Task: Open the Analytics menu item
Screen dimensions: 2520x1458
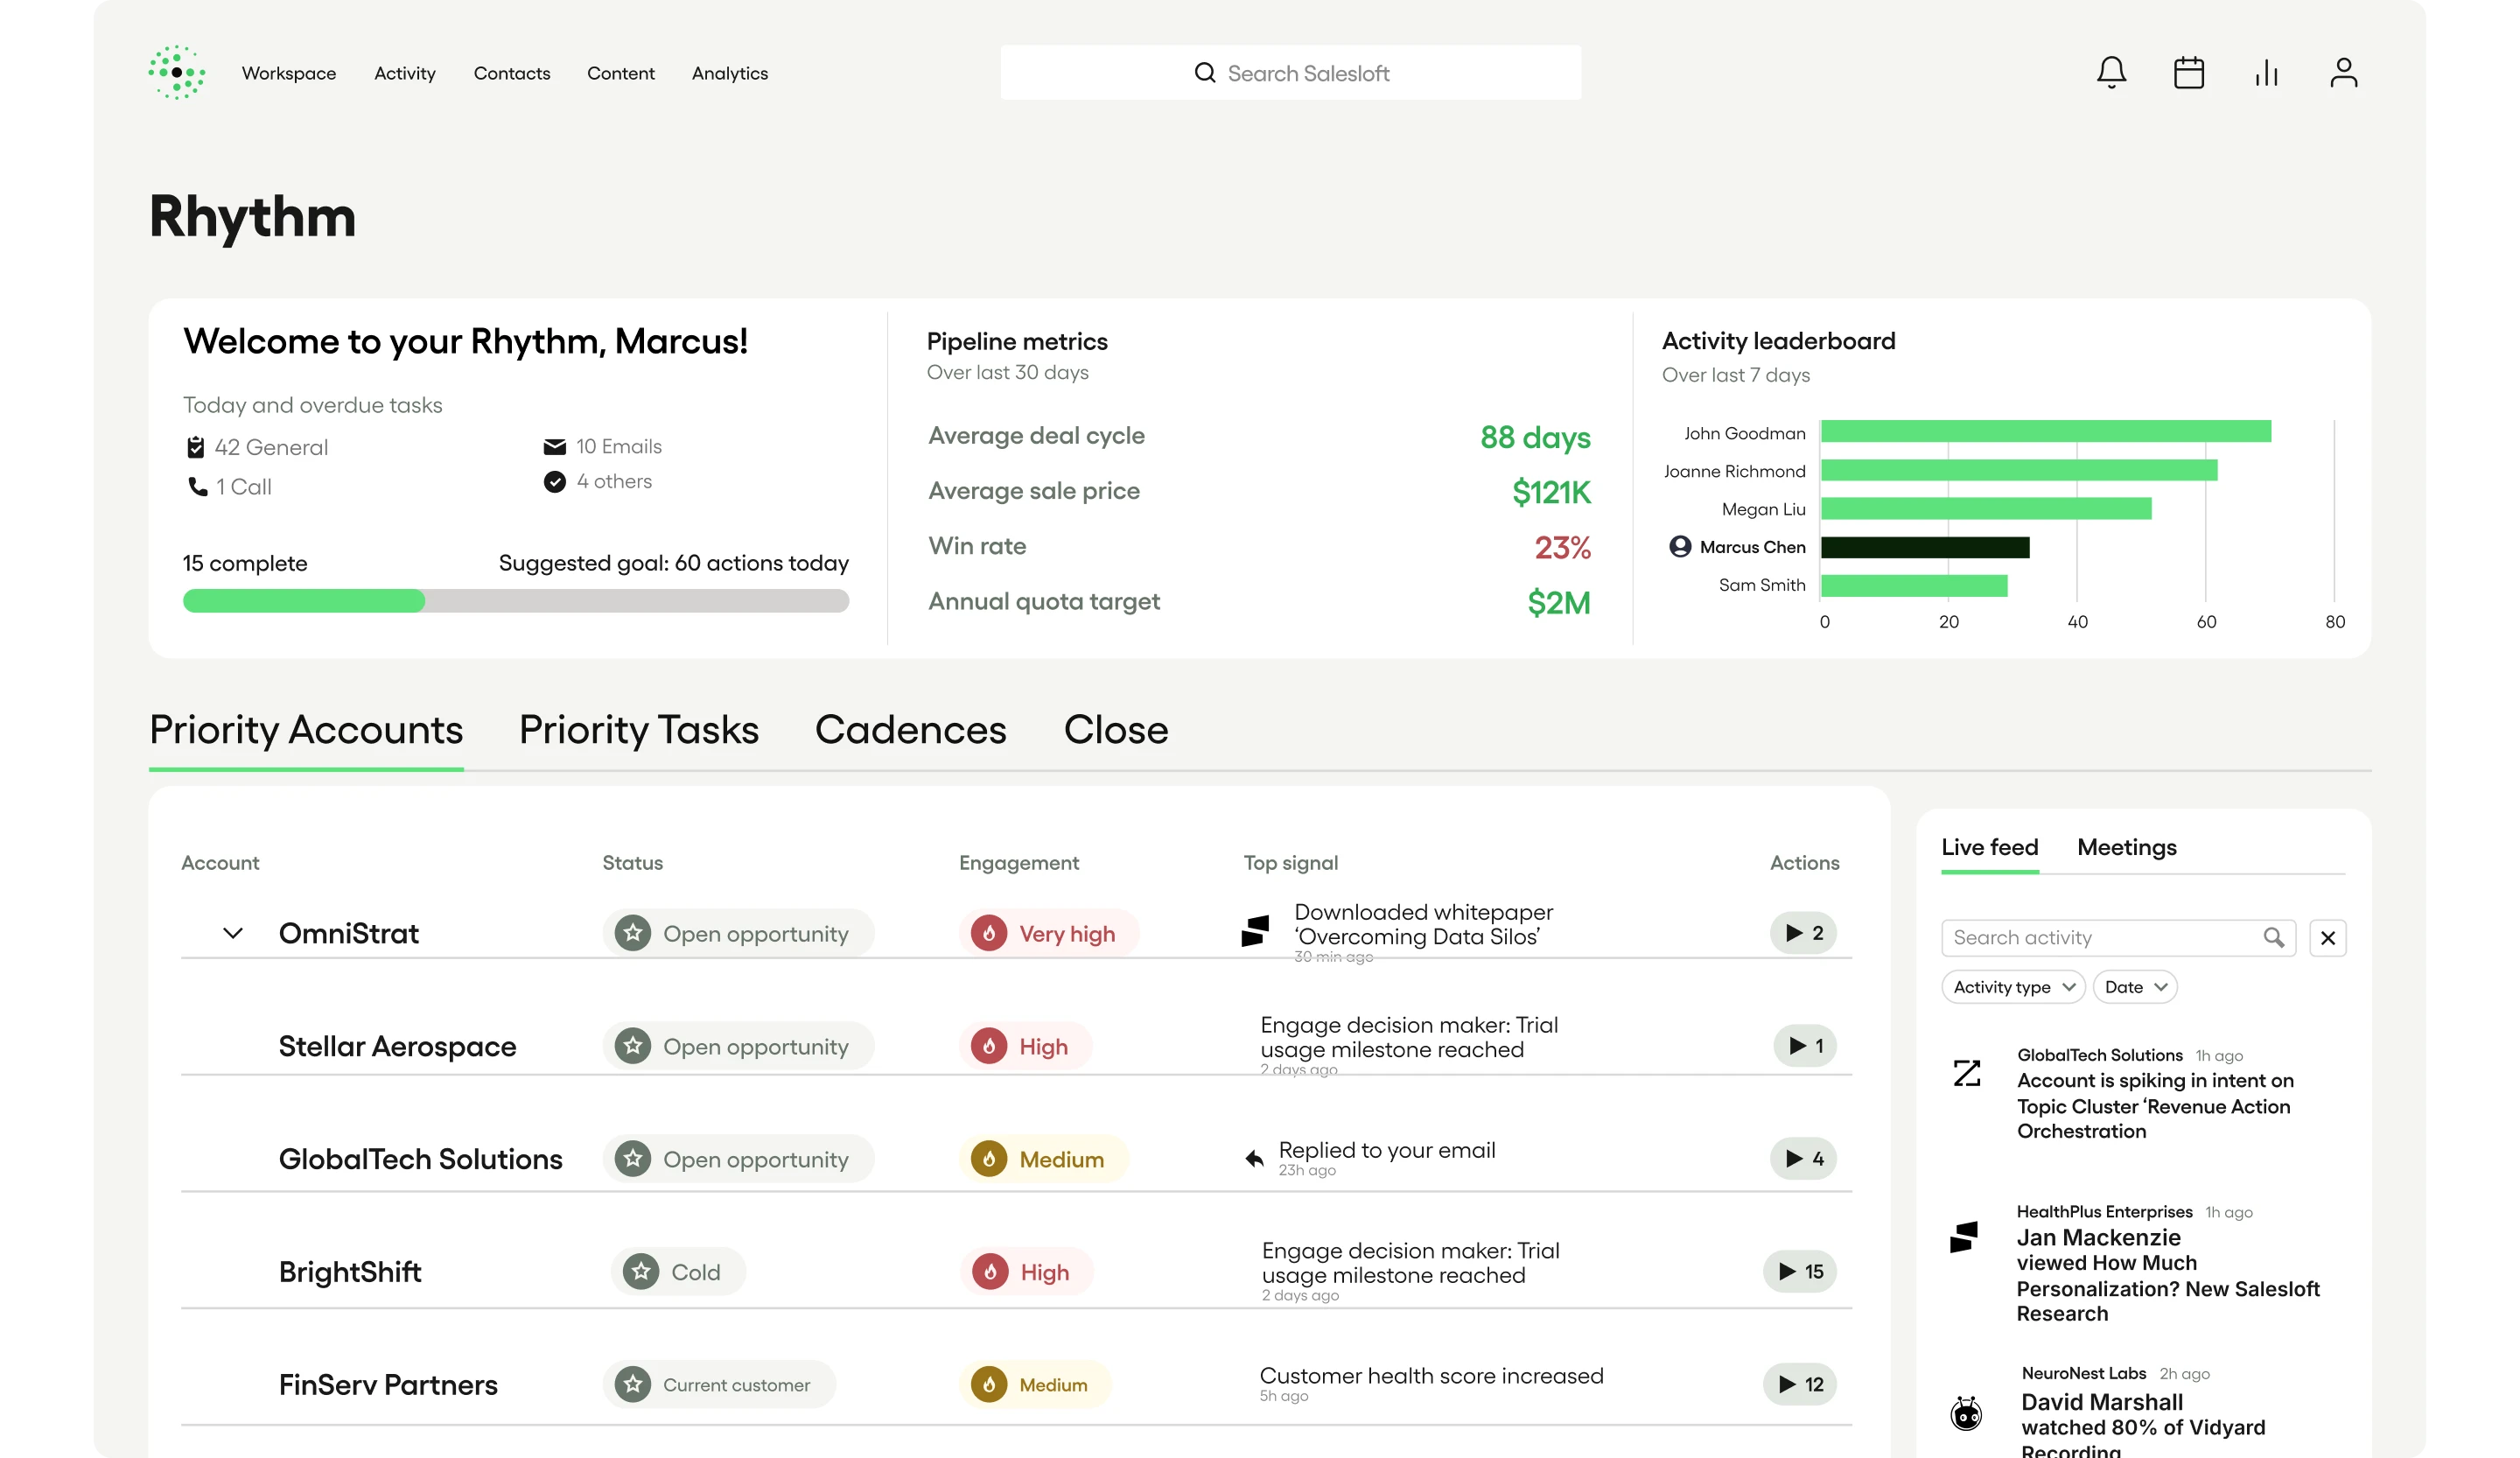Action: pos(729,73)
